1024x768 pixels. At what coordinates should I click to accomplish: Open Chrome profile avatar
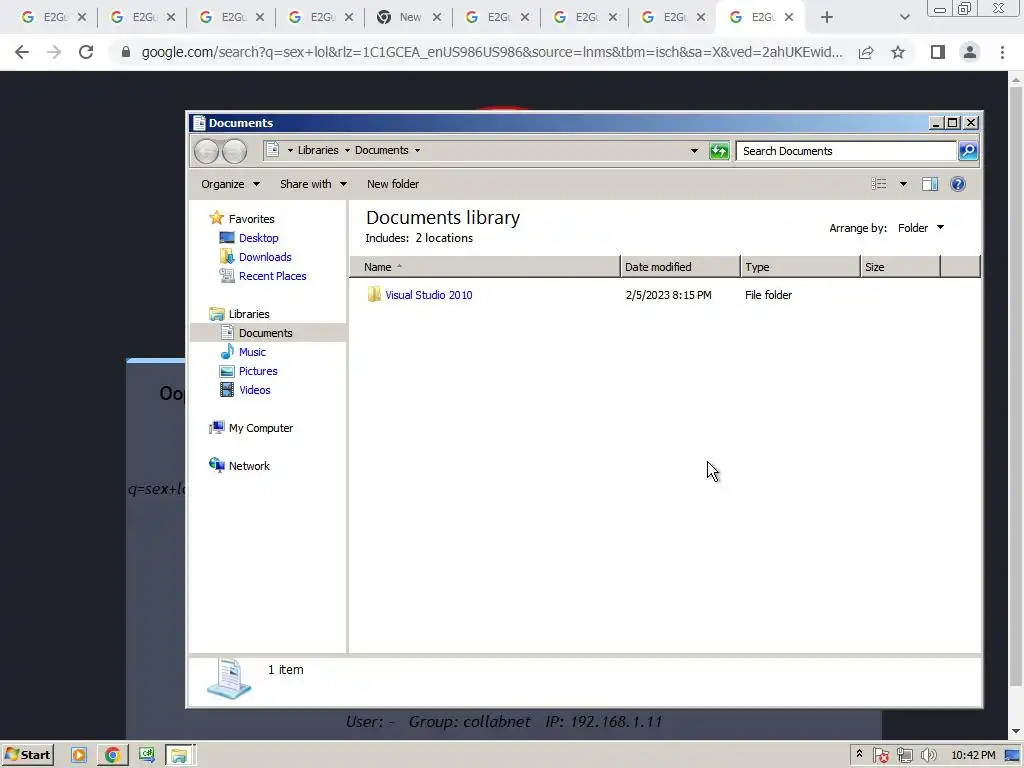[970, 52]
